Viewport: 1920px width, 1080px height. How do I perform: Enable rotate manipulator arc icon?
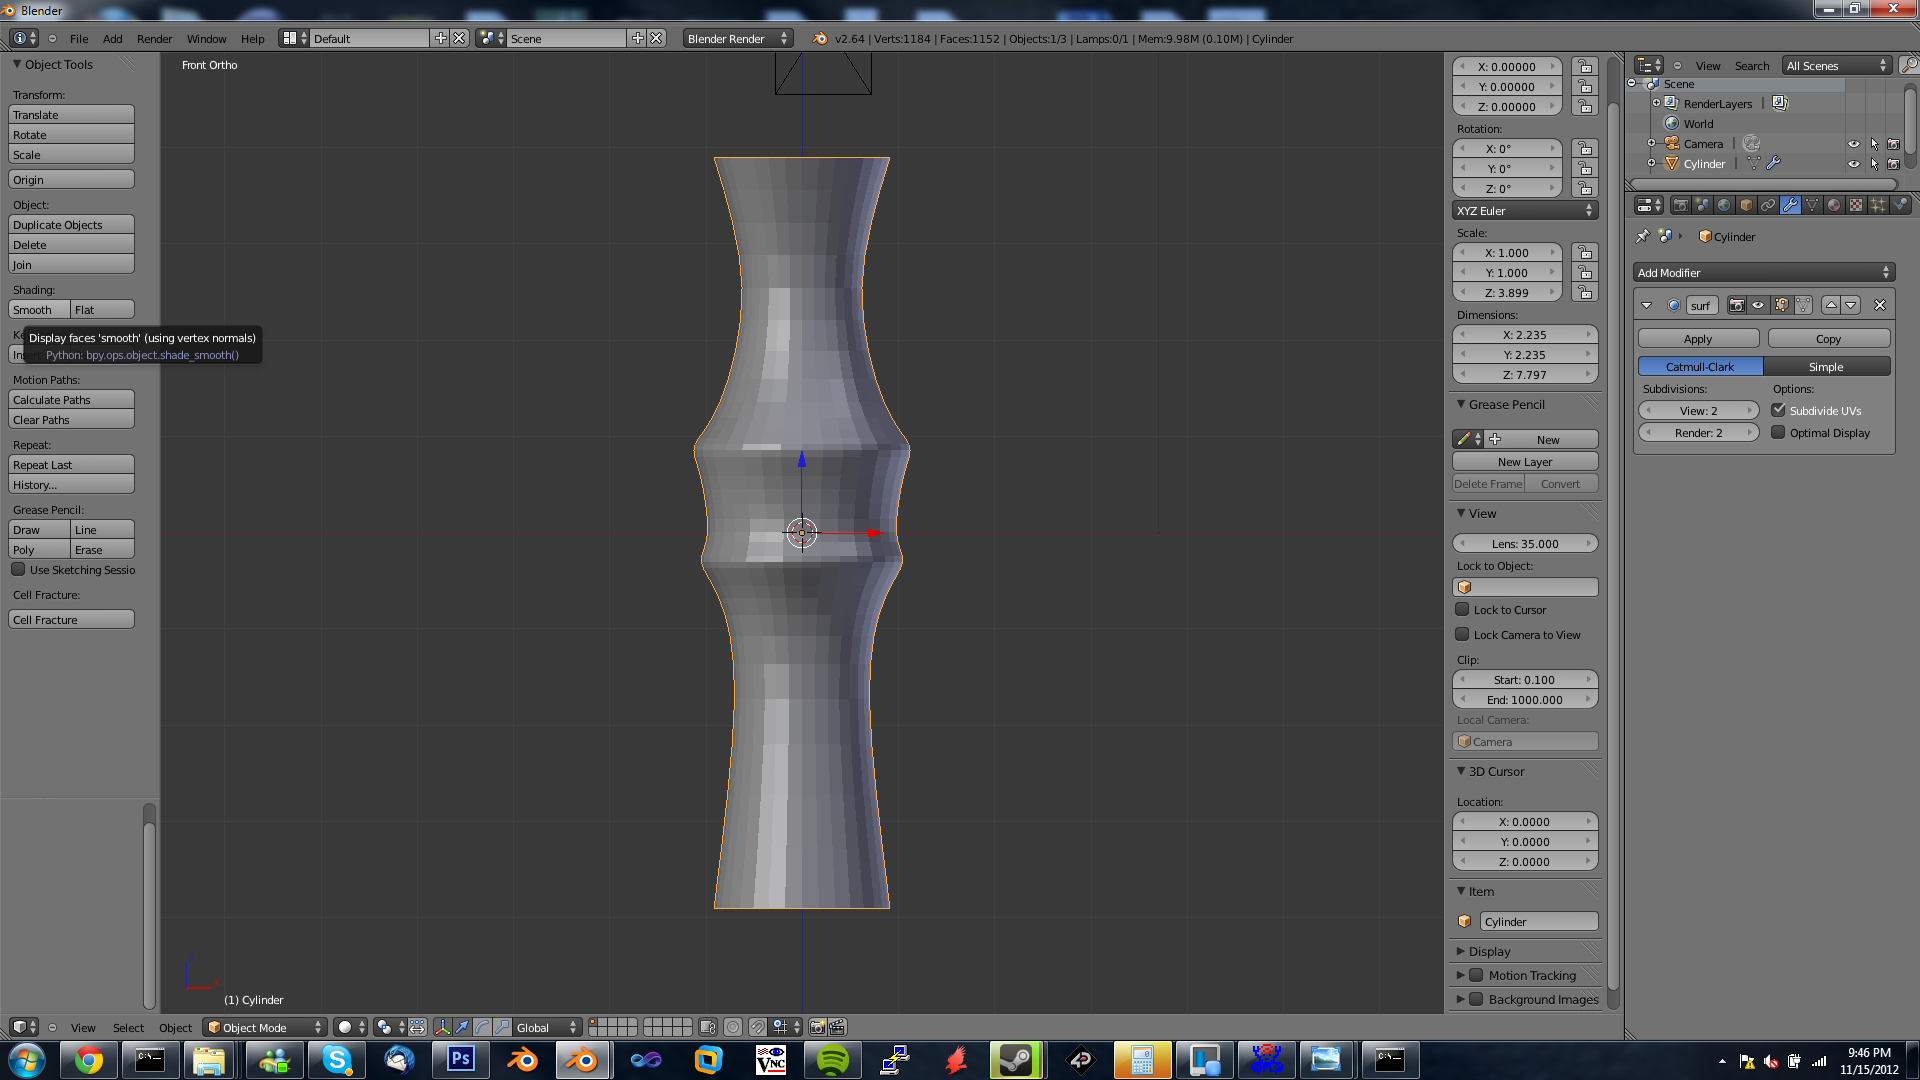click(x=482, y=1027)
